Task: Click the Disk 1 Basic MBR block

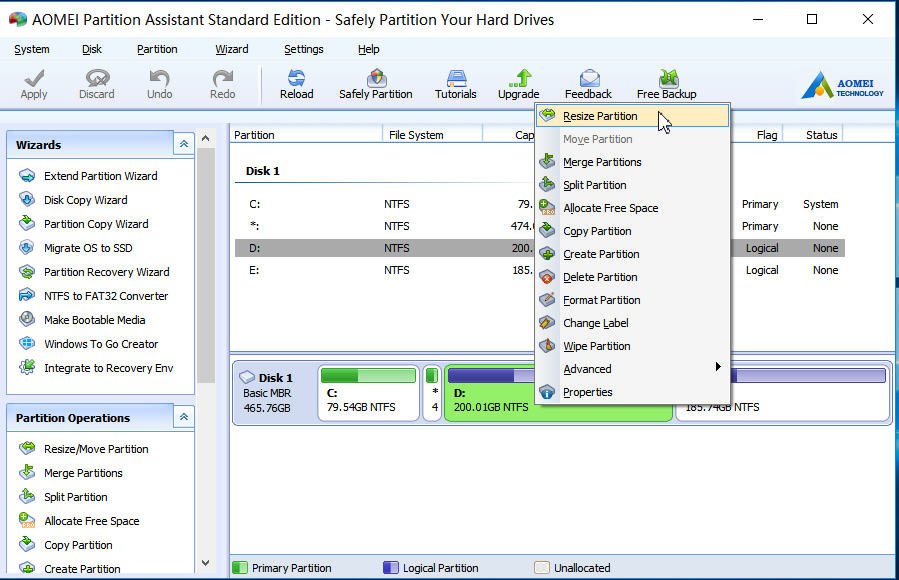Action: pos(274,393)
